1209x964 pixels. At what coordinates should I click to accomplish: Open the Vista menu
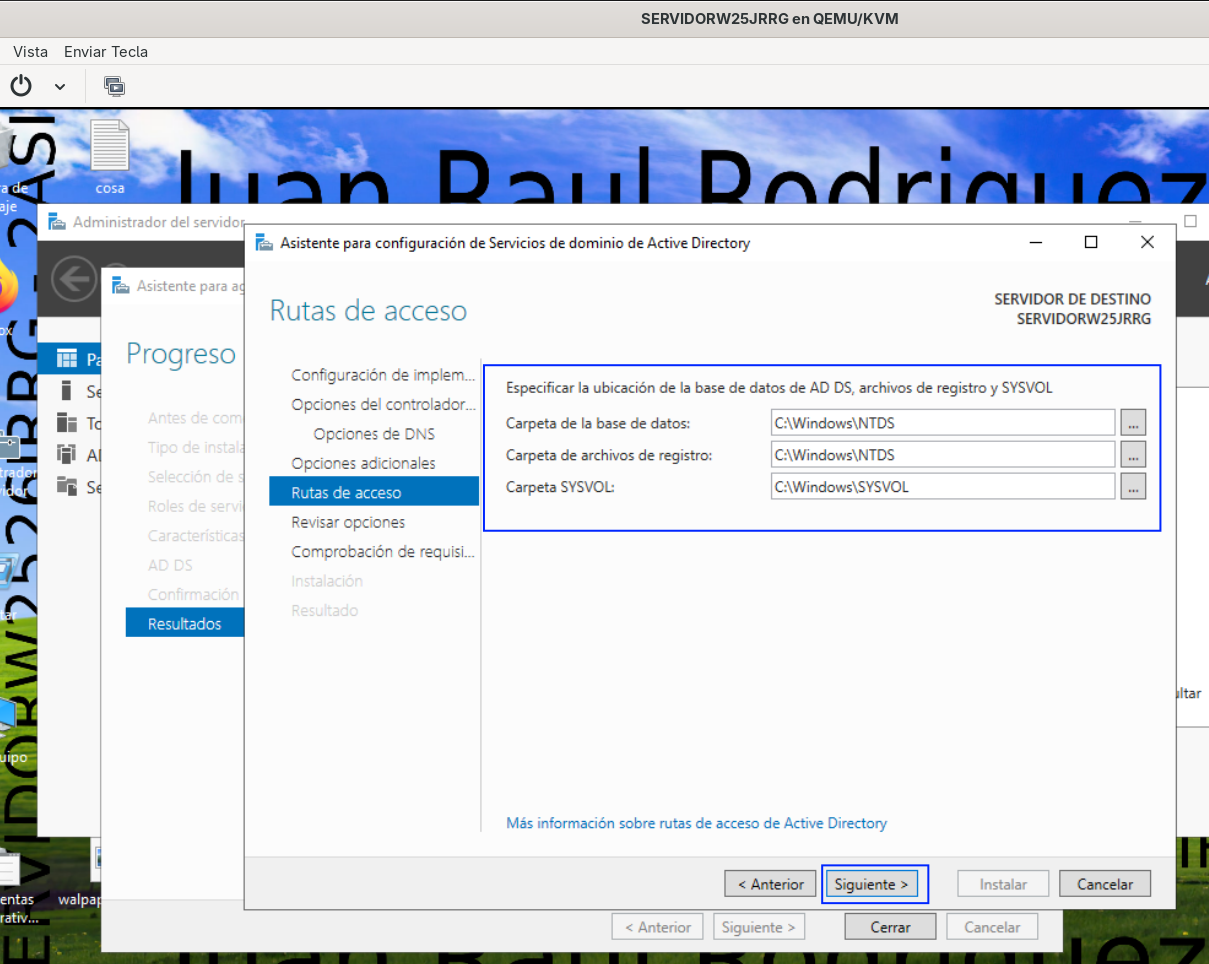(x=31, y=51)
